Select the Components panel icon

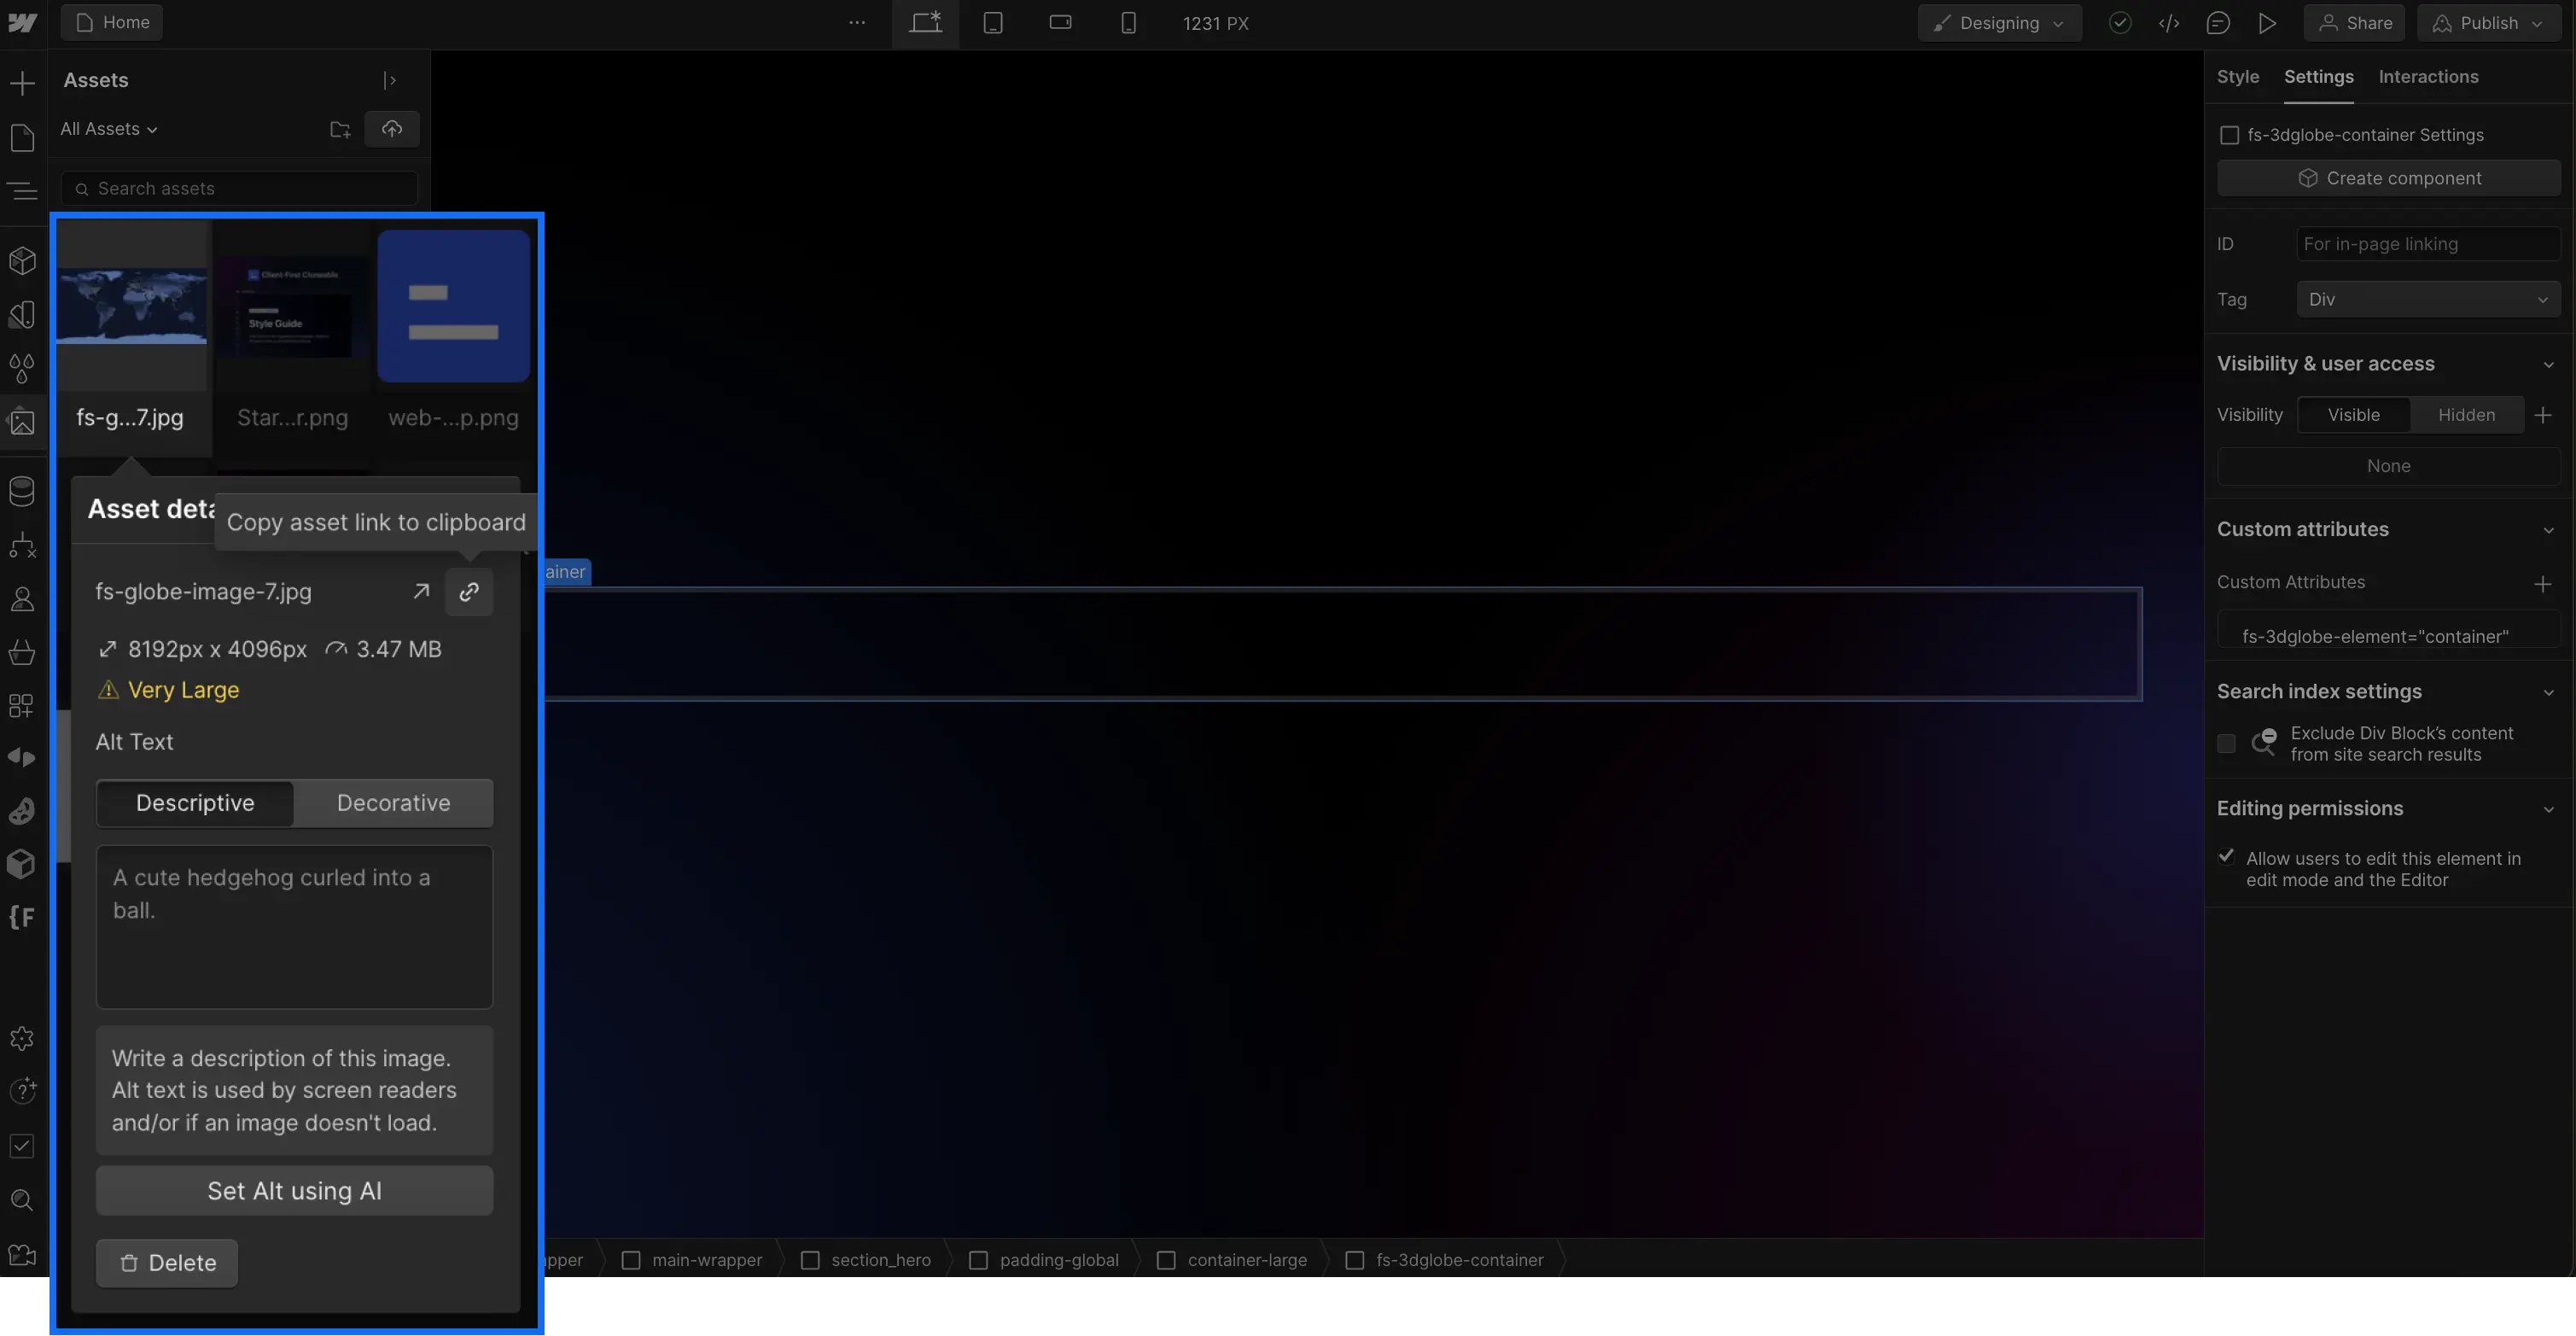(x=24, y=260)
